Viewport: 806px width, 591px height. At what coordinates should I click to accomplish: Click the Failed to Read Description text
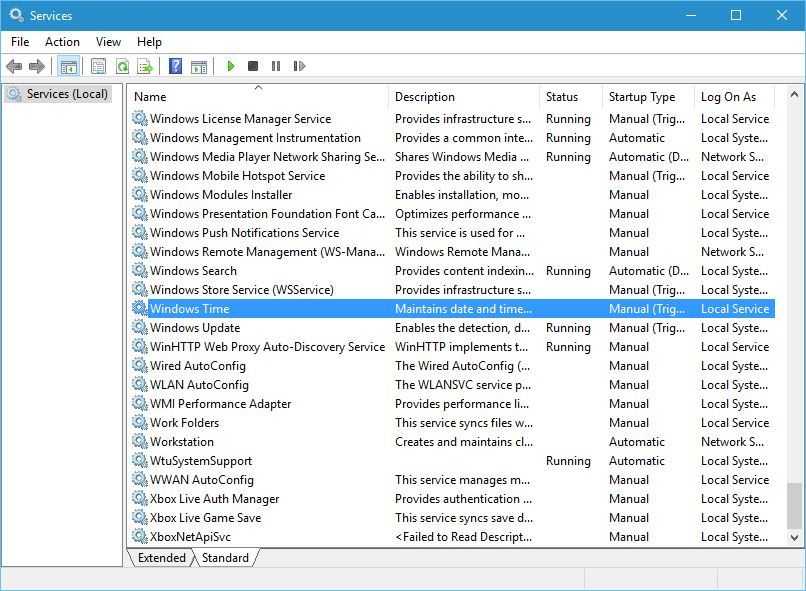(x=463, y=537)
